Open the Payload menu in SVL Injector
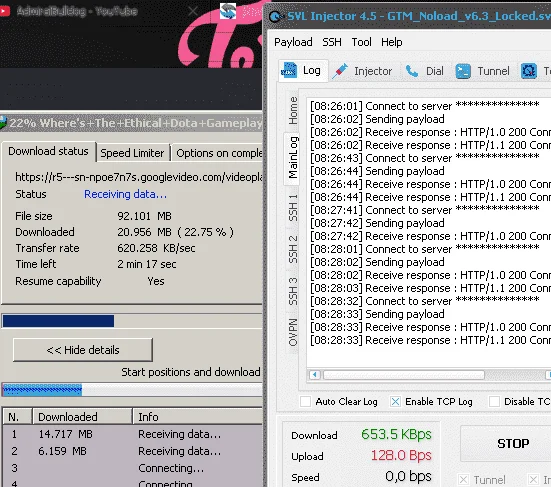The height and width of the screenshot is (487, 551). (293, 42)
